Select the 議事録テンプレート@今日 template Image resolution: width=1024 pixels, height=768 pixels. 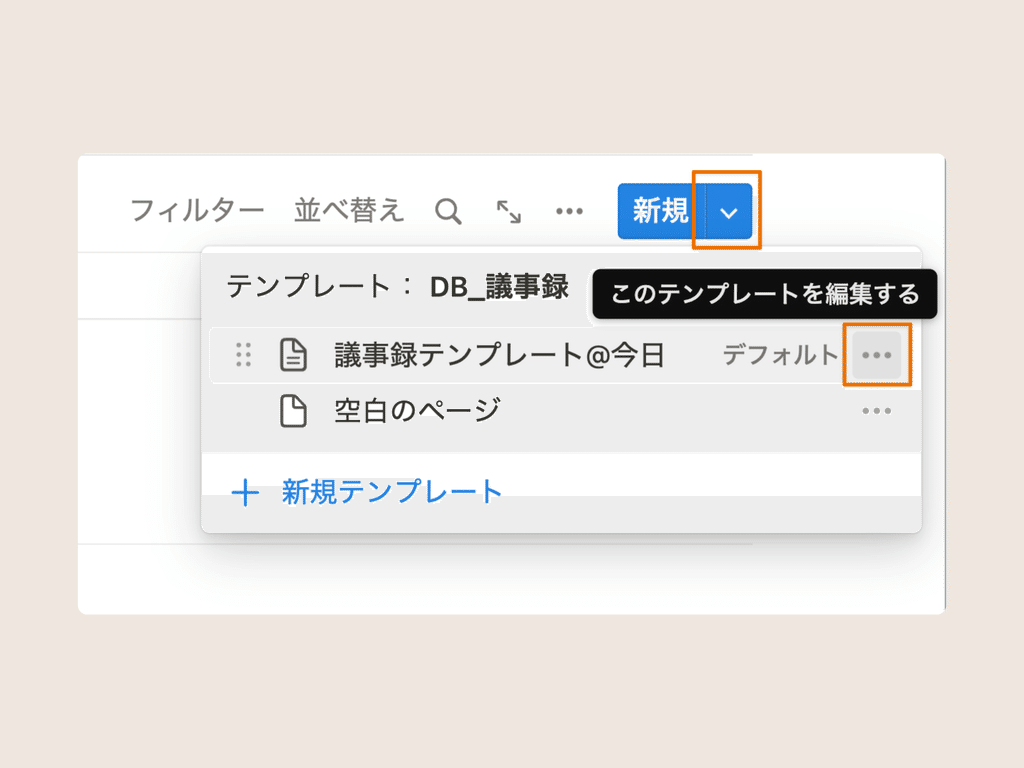click(500, 355)
